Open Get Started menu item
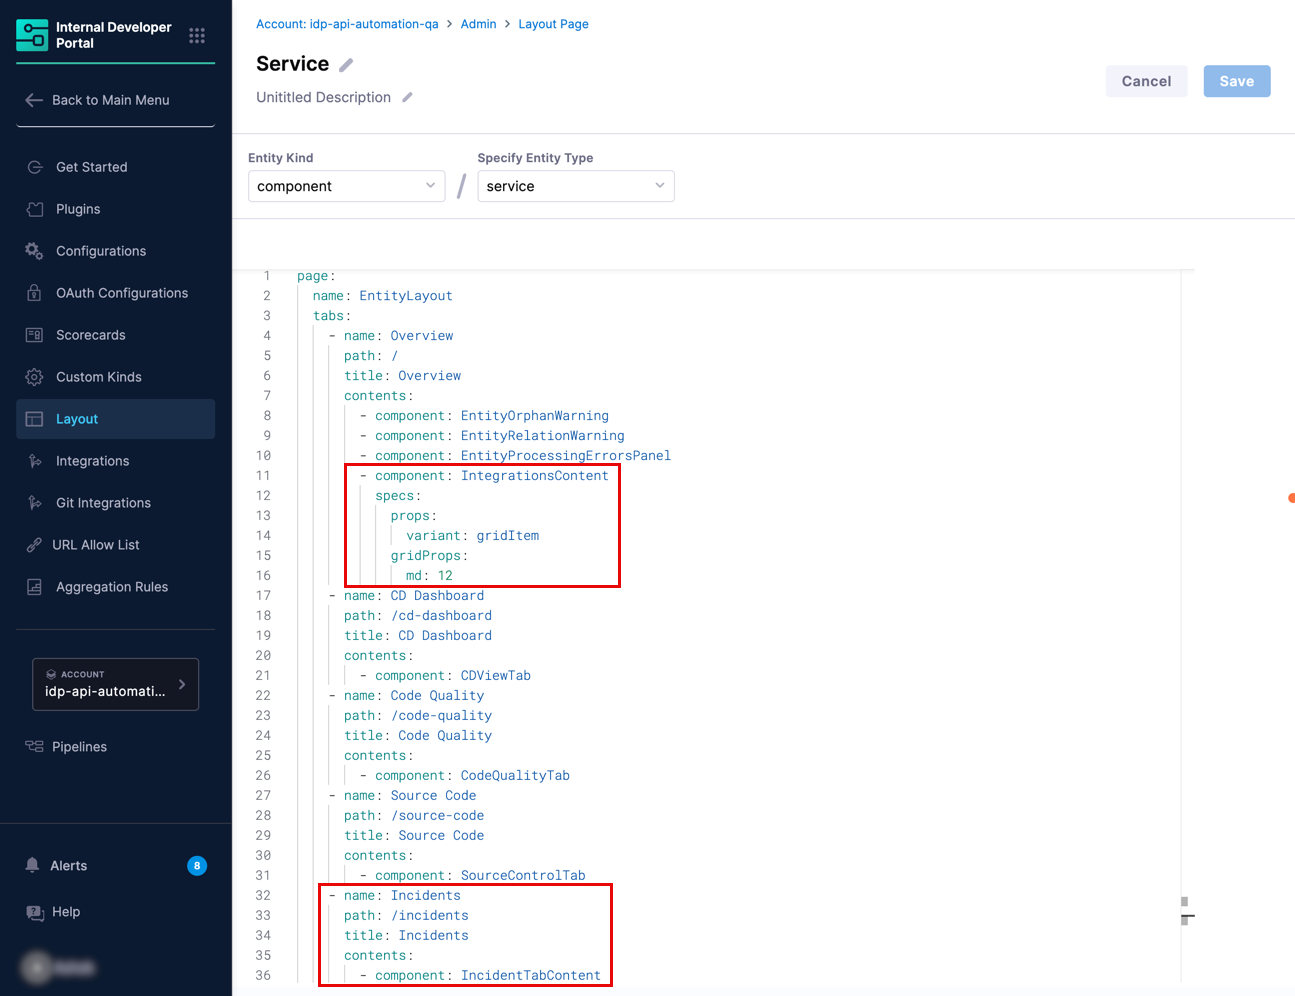The width and height of the screenshot is (1295, 996). (x=92, y=167)
